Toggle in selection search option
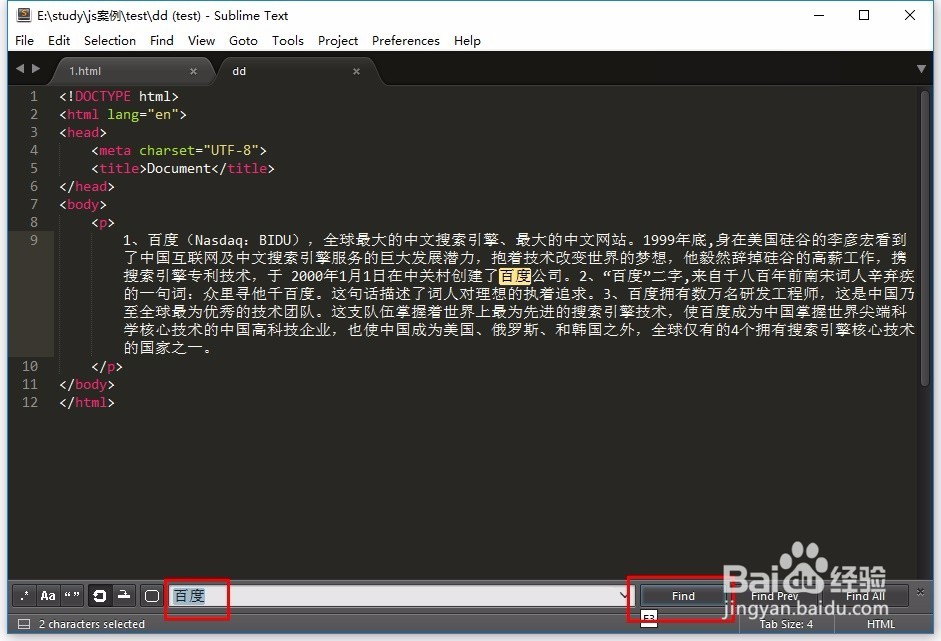Image resolution: width=941 pixels, height=641 pixels. tap(124, 596)
